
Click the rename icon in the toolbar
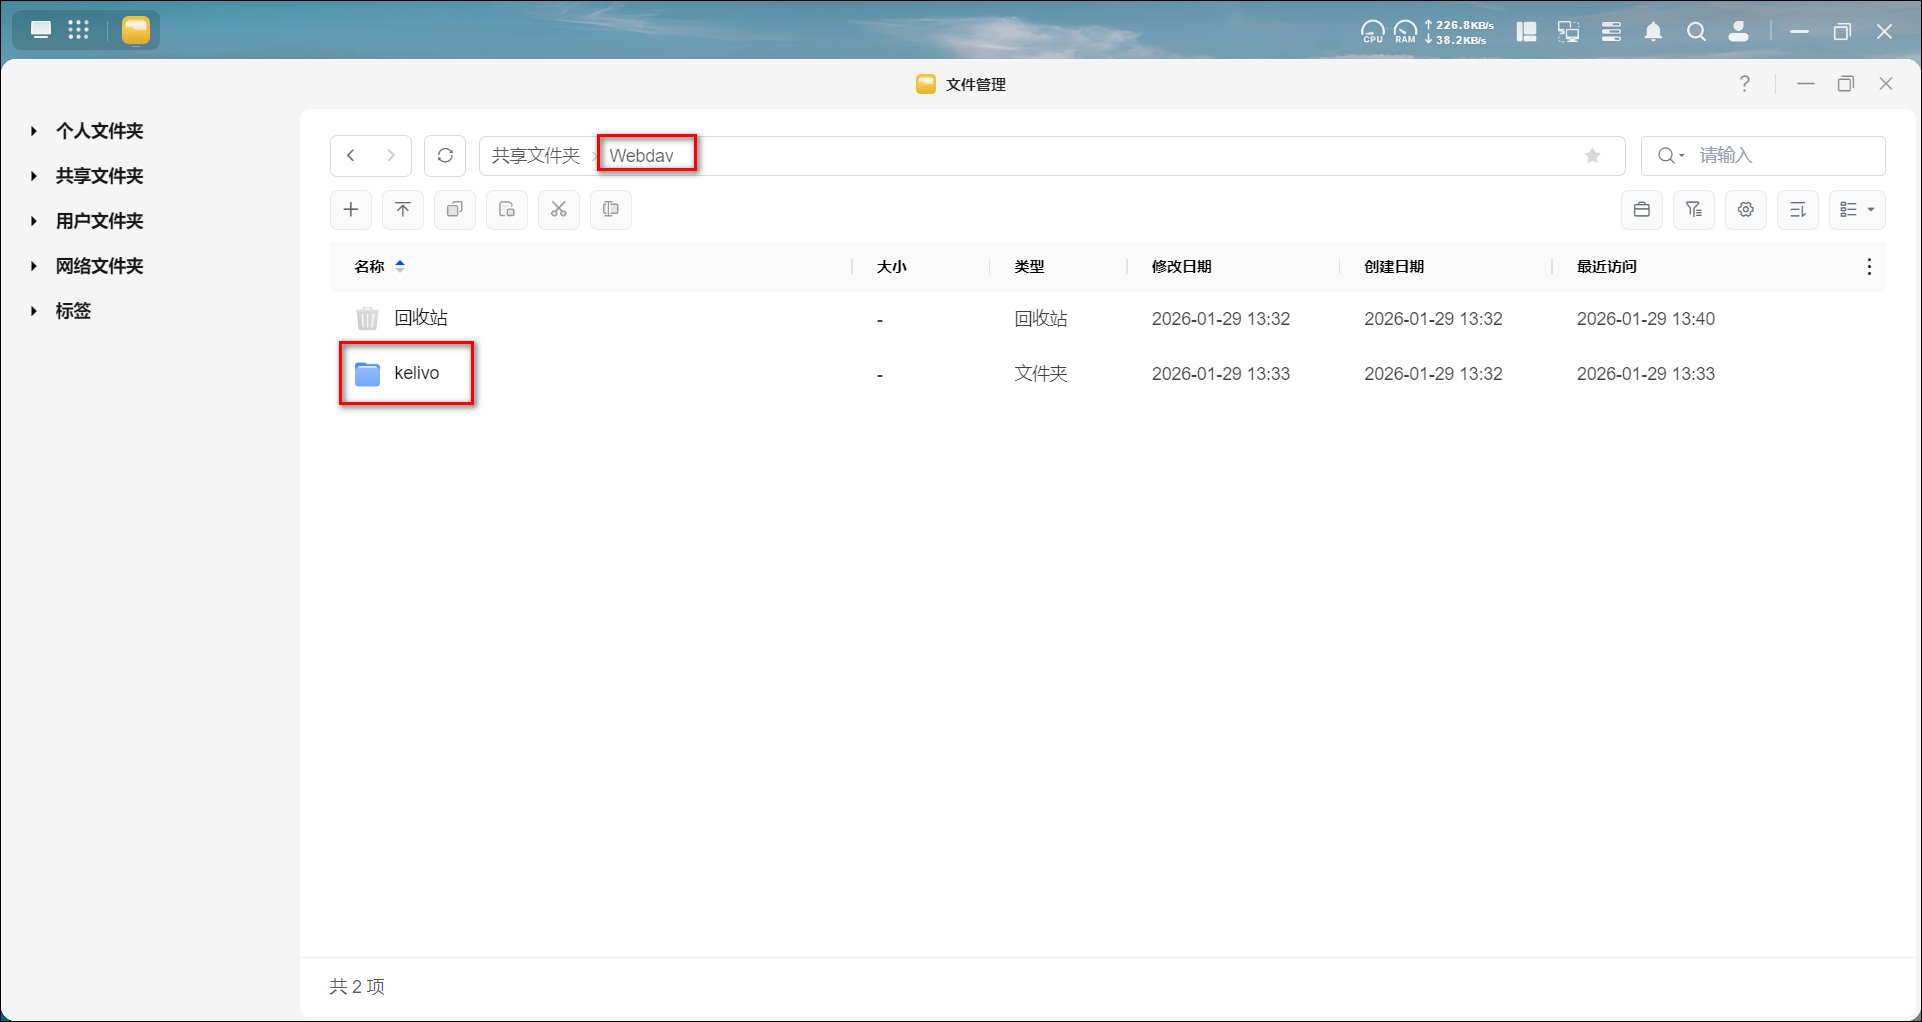pos(611,210)
